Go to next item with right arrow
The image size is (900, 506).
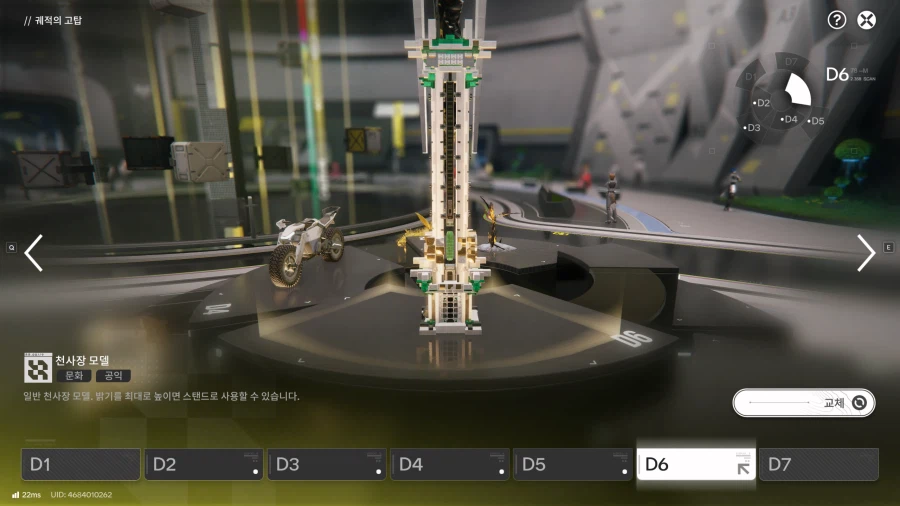click(x=866, y=253)
